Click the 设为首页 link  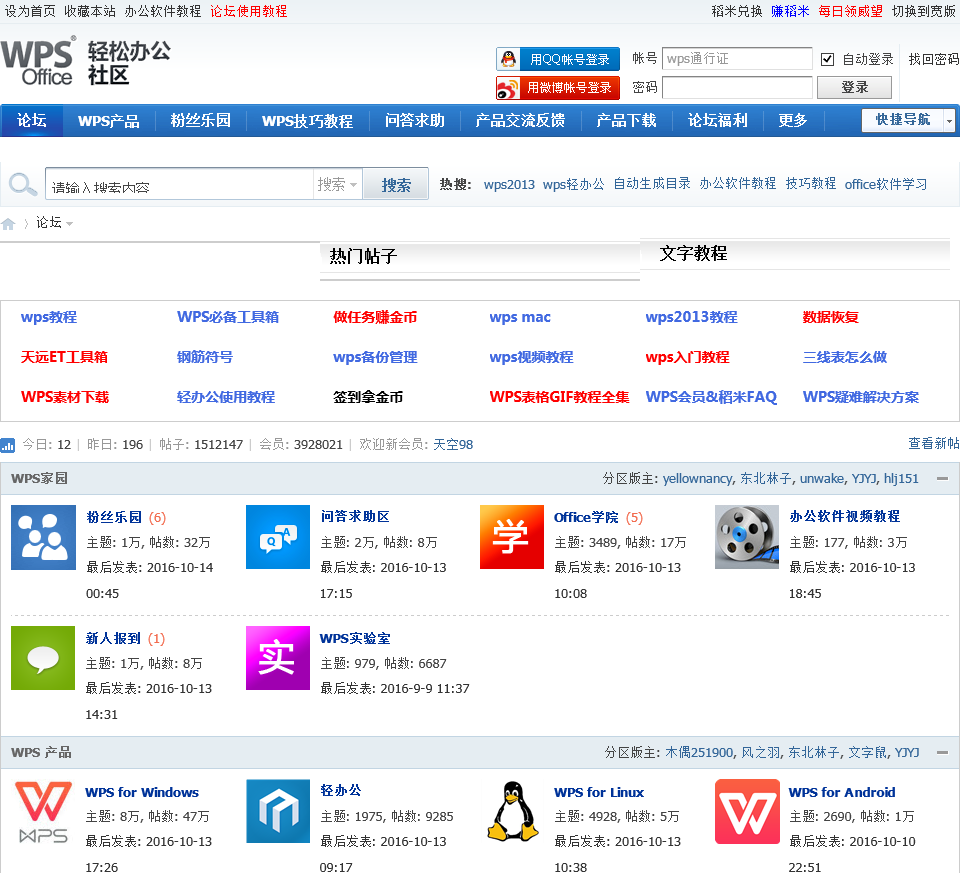(x=30, y=11)
